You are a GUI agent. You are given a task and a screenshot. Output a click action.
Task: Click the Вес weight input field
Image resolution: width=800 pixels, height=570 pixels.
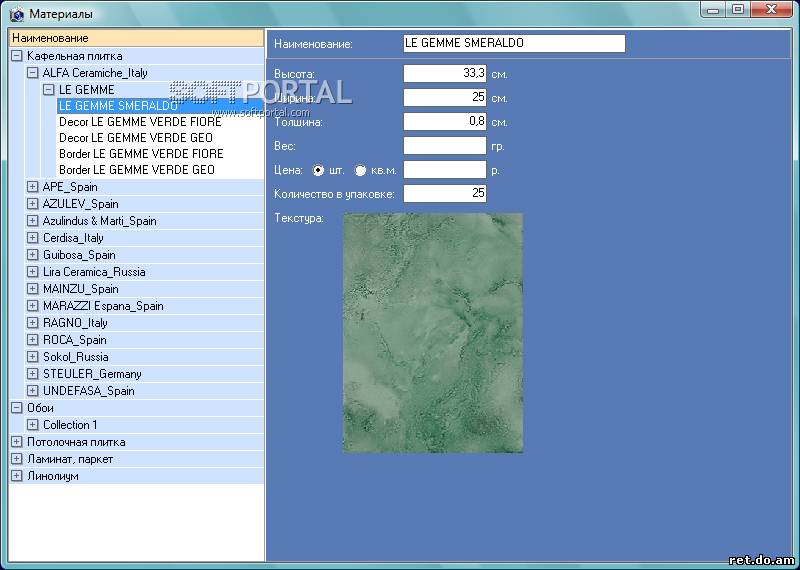(x=444, y=146)
